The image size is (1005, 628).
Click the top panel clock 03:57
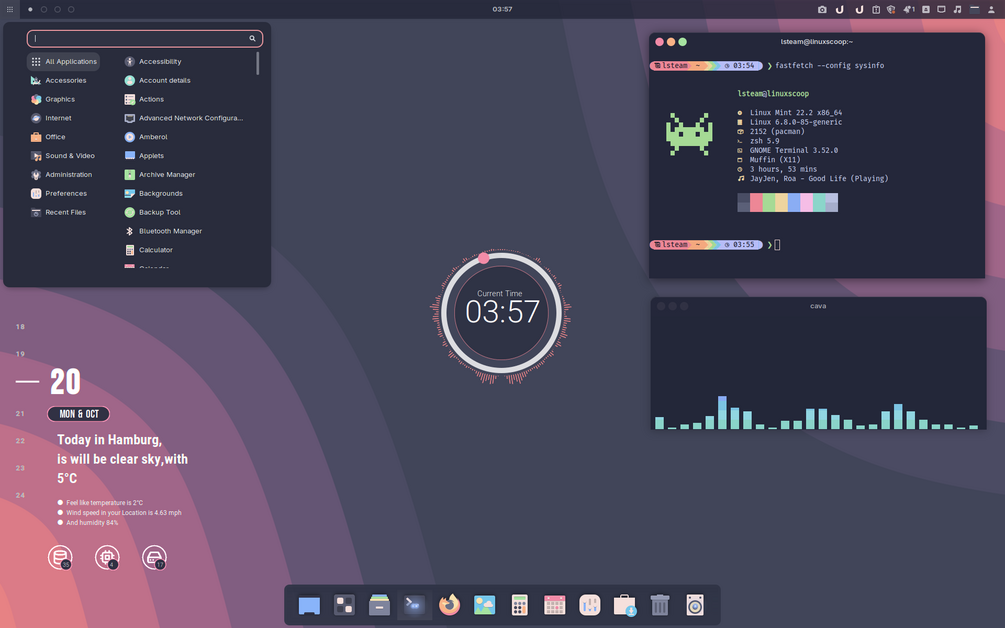[502, 10]
